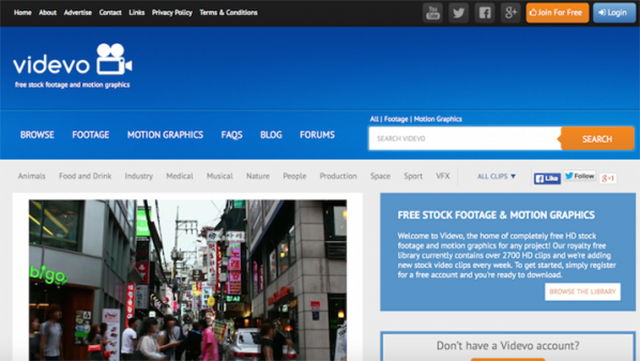Image resolution: width=640 pixels, height=361 pixels.
Task: Open the Google Plus icon in top bar
Action: pos(511,13)
